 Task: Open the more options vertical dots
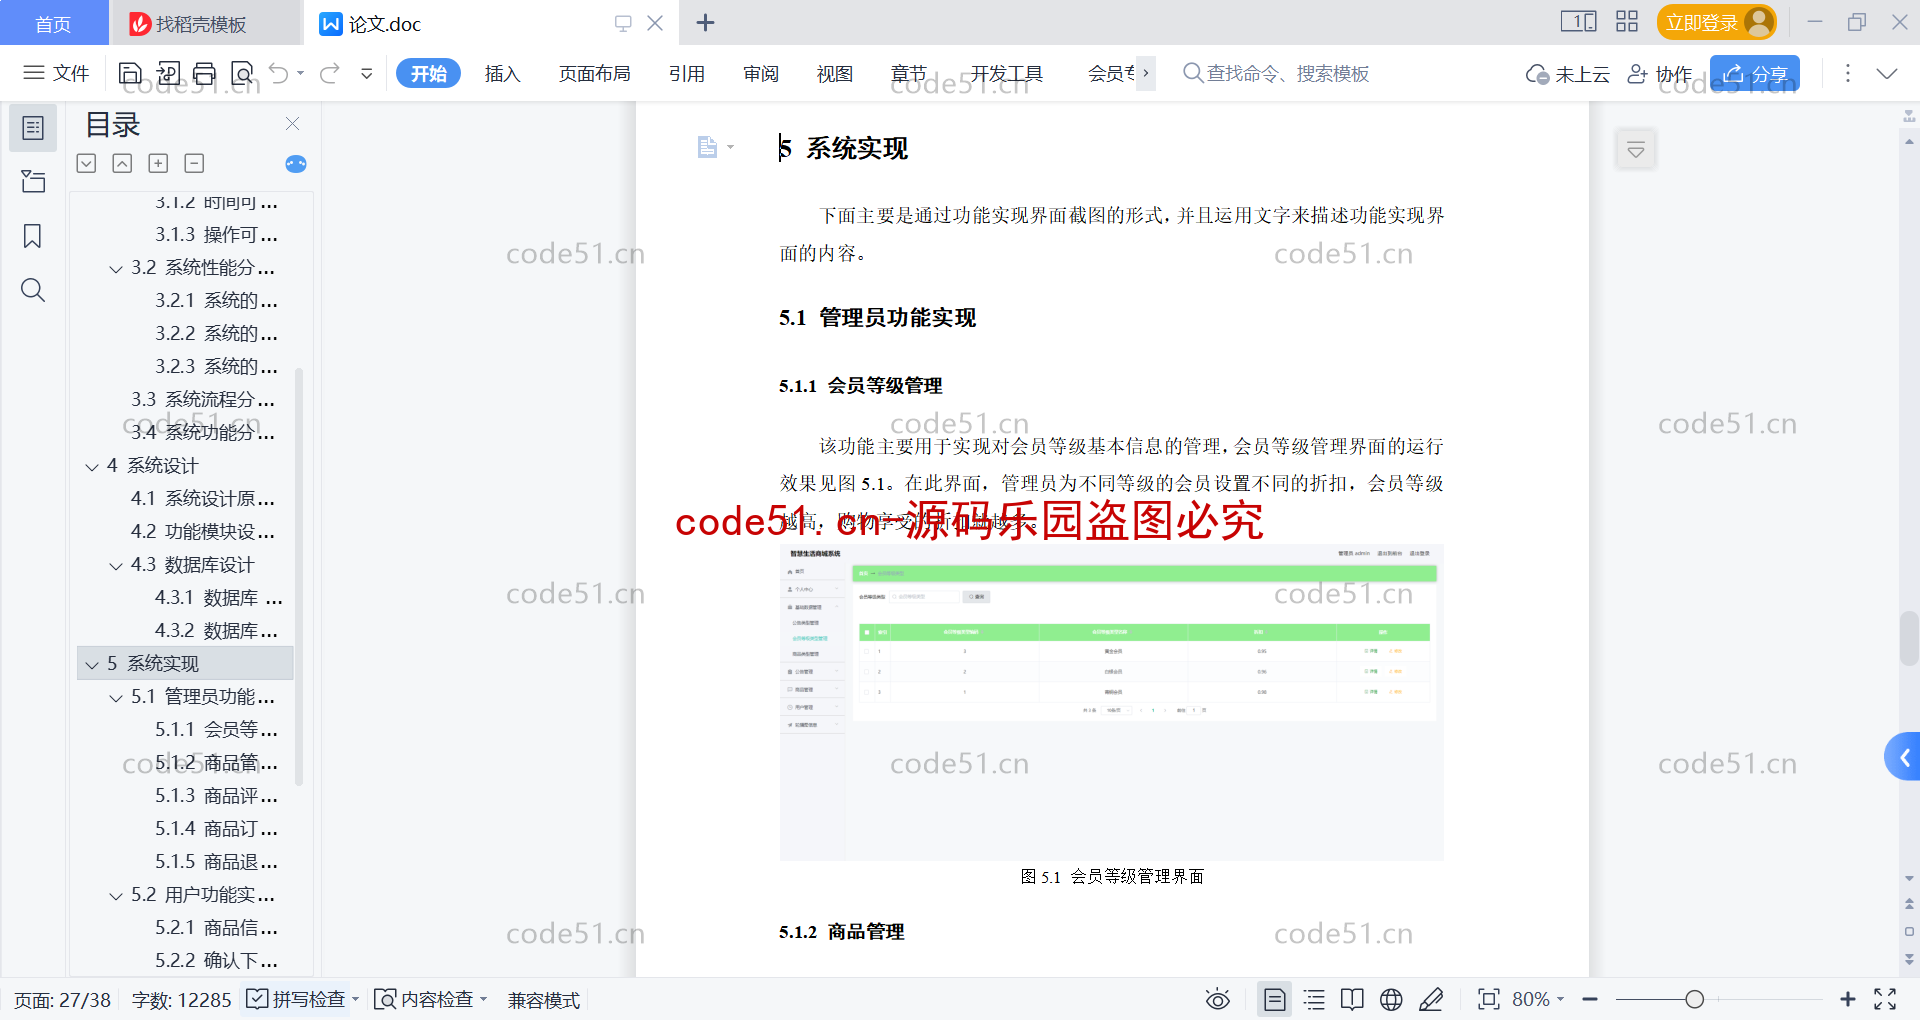pos(1848,73)
